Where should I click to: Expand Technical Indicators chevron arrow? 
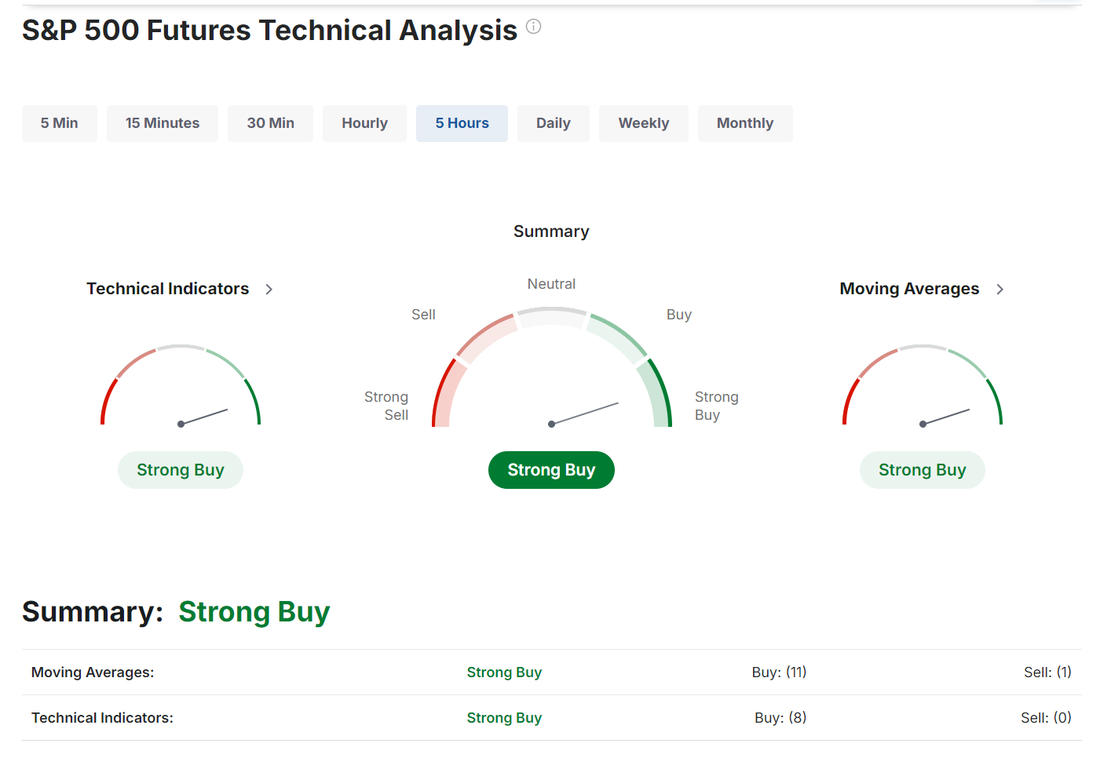click(269, 289)
